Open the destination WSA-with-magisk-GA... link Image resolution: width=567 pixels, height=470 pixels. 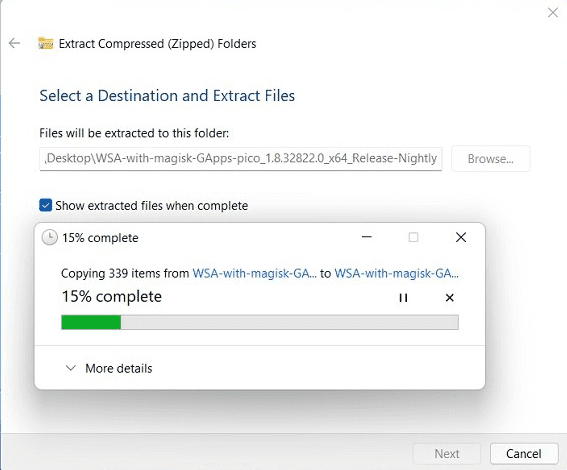396,273
